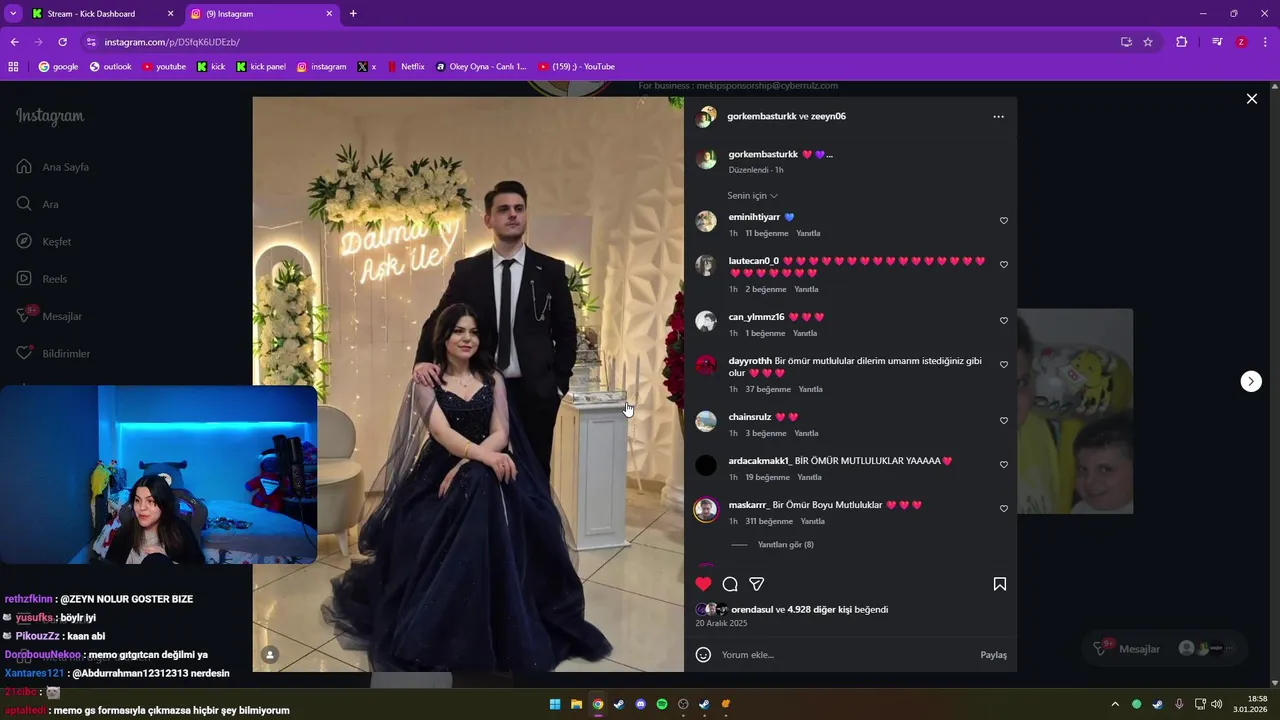
Task: Open Mesajlar in Instagram sidebar
Action: click(49, 316)
